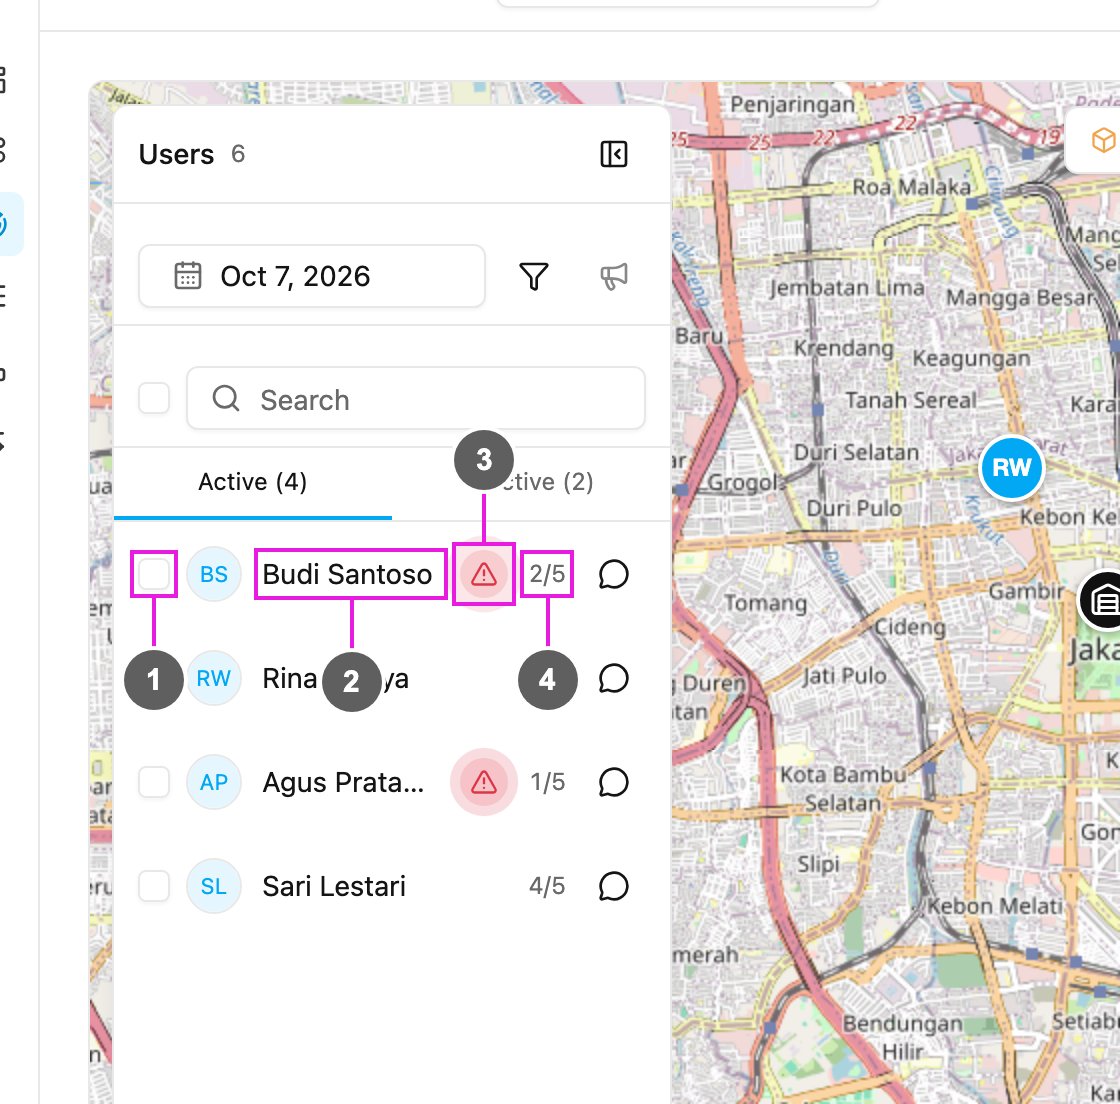This screenshot has width=1120, height=1104.
Task: Click the Tanah Sereal map label
Action: 911,401
